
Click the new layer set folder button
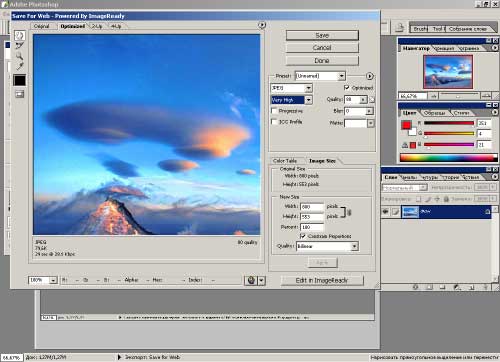pos(443,287)
